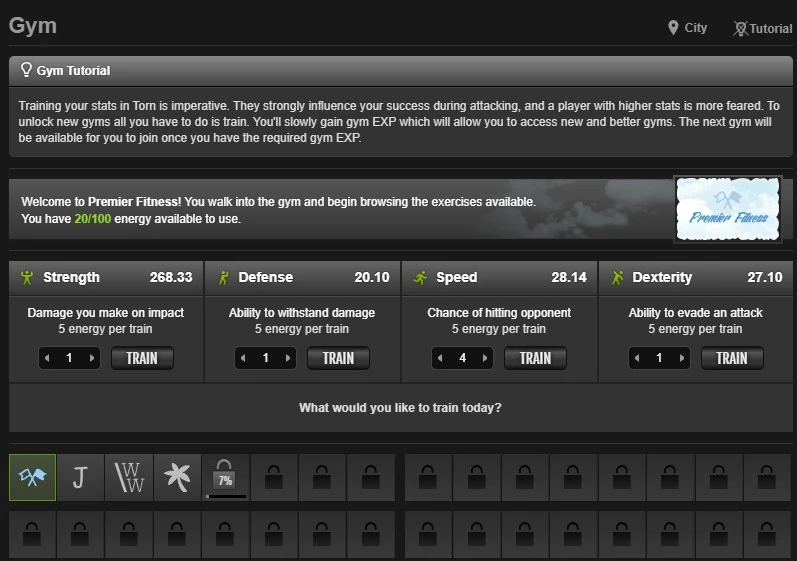
Task: Hit the Dexterity TRAIN button
Action: click(732, 358)
